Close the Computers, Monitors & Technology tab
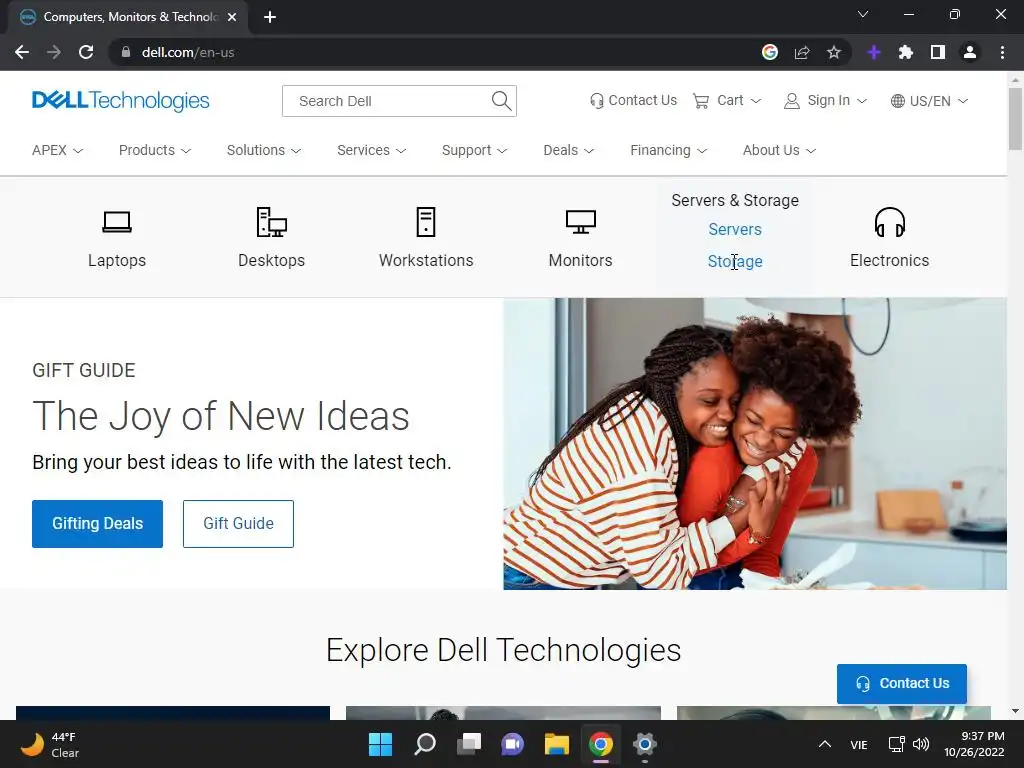 pyautogui.click(x=232, y=17)
